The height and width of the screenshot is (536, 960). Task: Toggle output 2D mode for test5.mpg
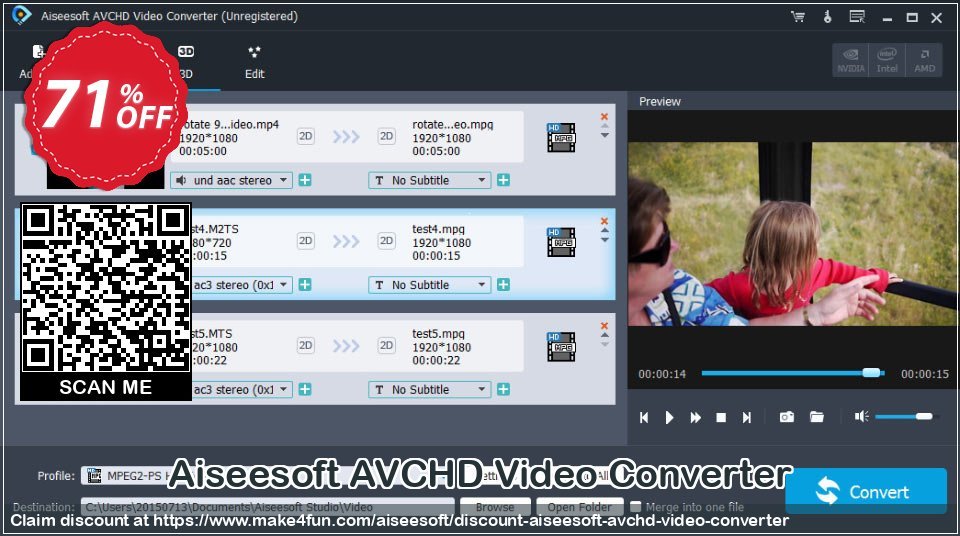point(386,345)
